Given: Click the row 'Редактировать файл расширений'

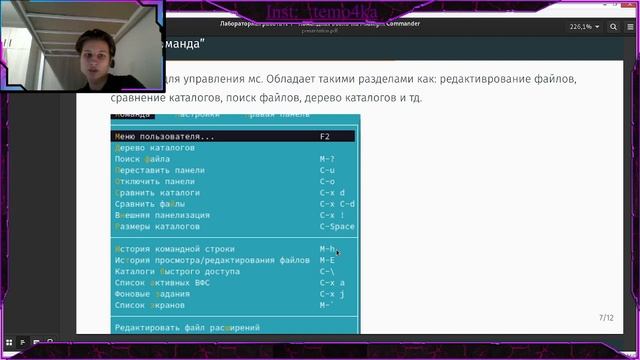Looking at the screenshot, I should (x=233, y=328).
